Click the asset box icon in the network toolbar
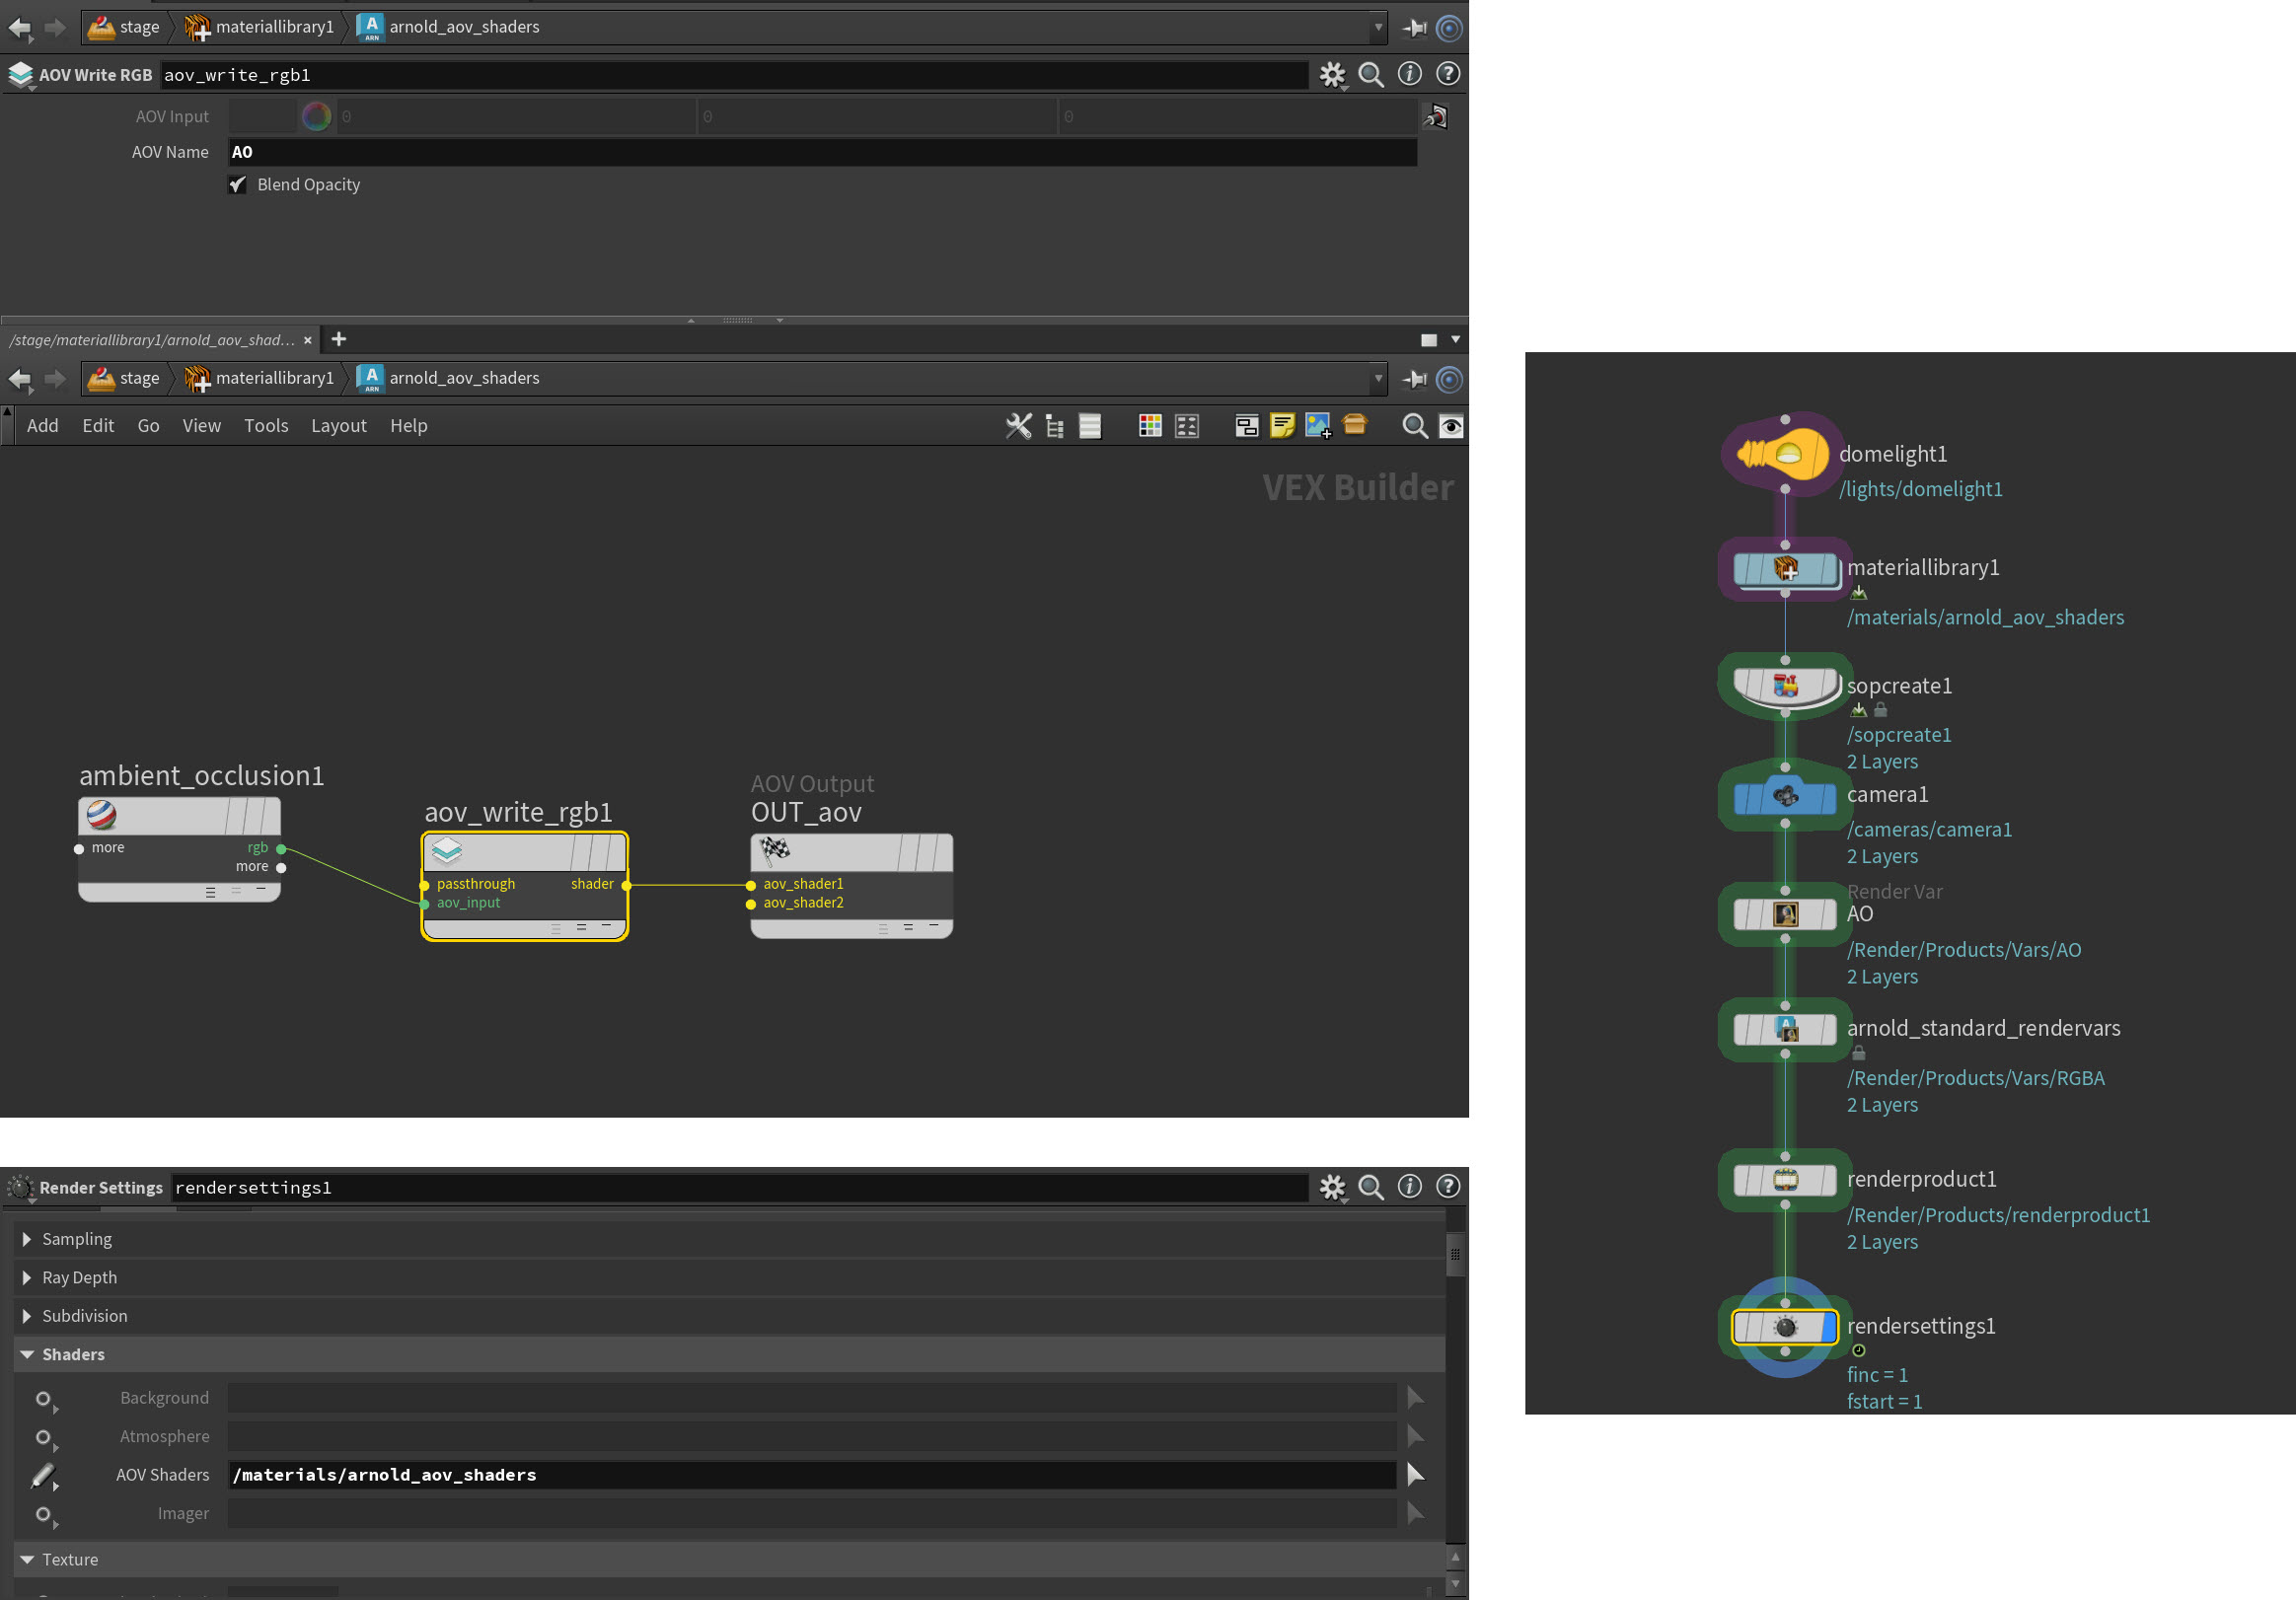This screenshot has height=1600, width=2296. pyautogui.click(x=1355, y=425)
